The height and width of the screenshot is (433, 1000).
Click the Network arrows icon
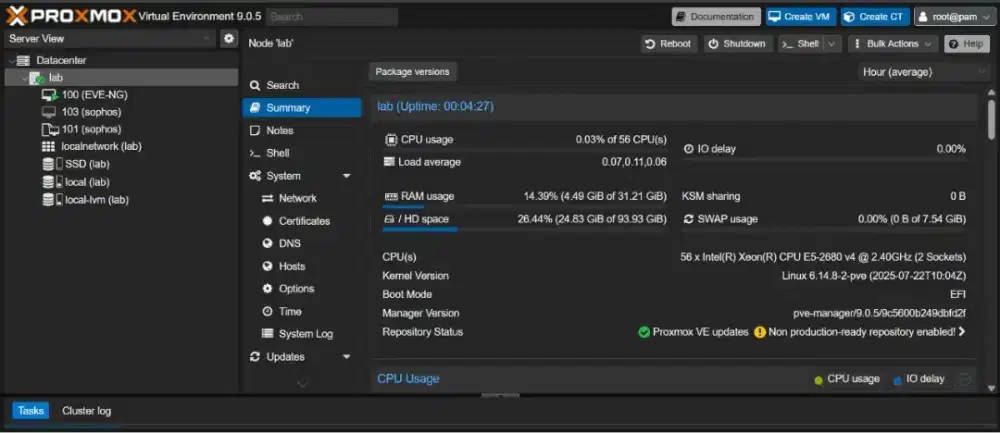click(x=267, y=199)
